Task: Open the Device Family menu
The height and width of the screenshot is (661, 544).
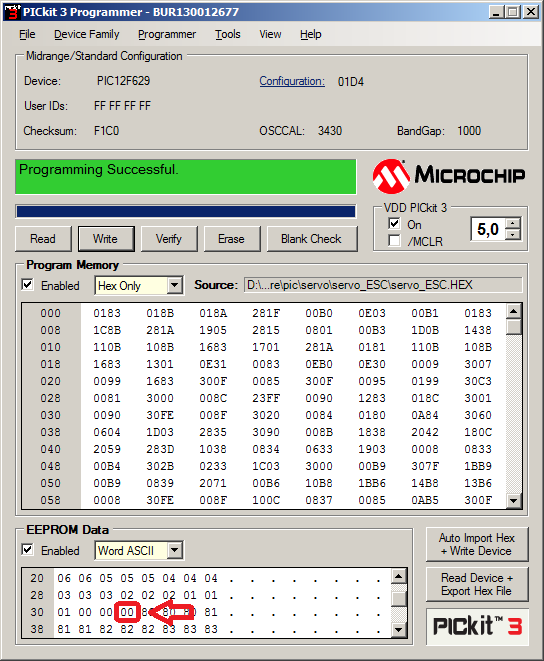Action: pos(86,34)
